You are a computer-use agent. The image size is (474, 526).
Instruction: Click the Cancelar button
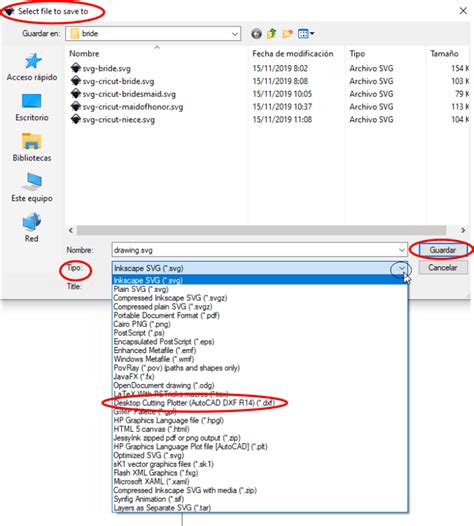[x=442, y=267]
